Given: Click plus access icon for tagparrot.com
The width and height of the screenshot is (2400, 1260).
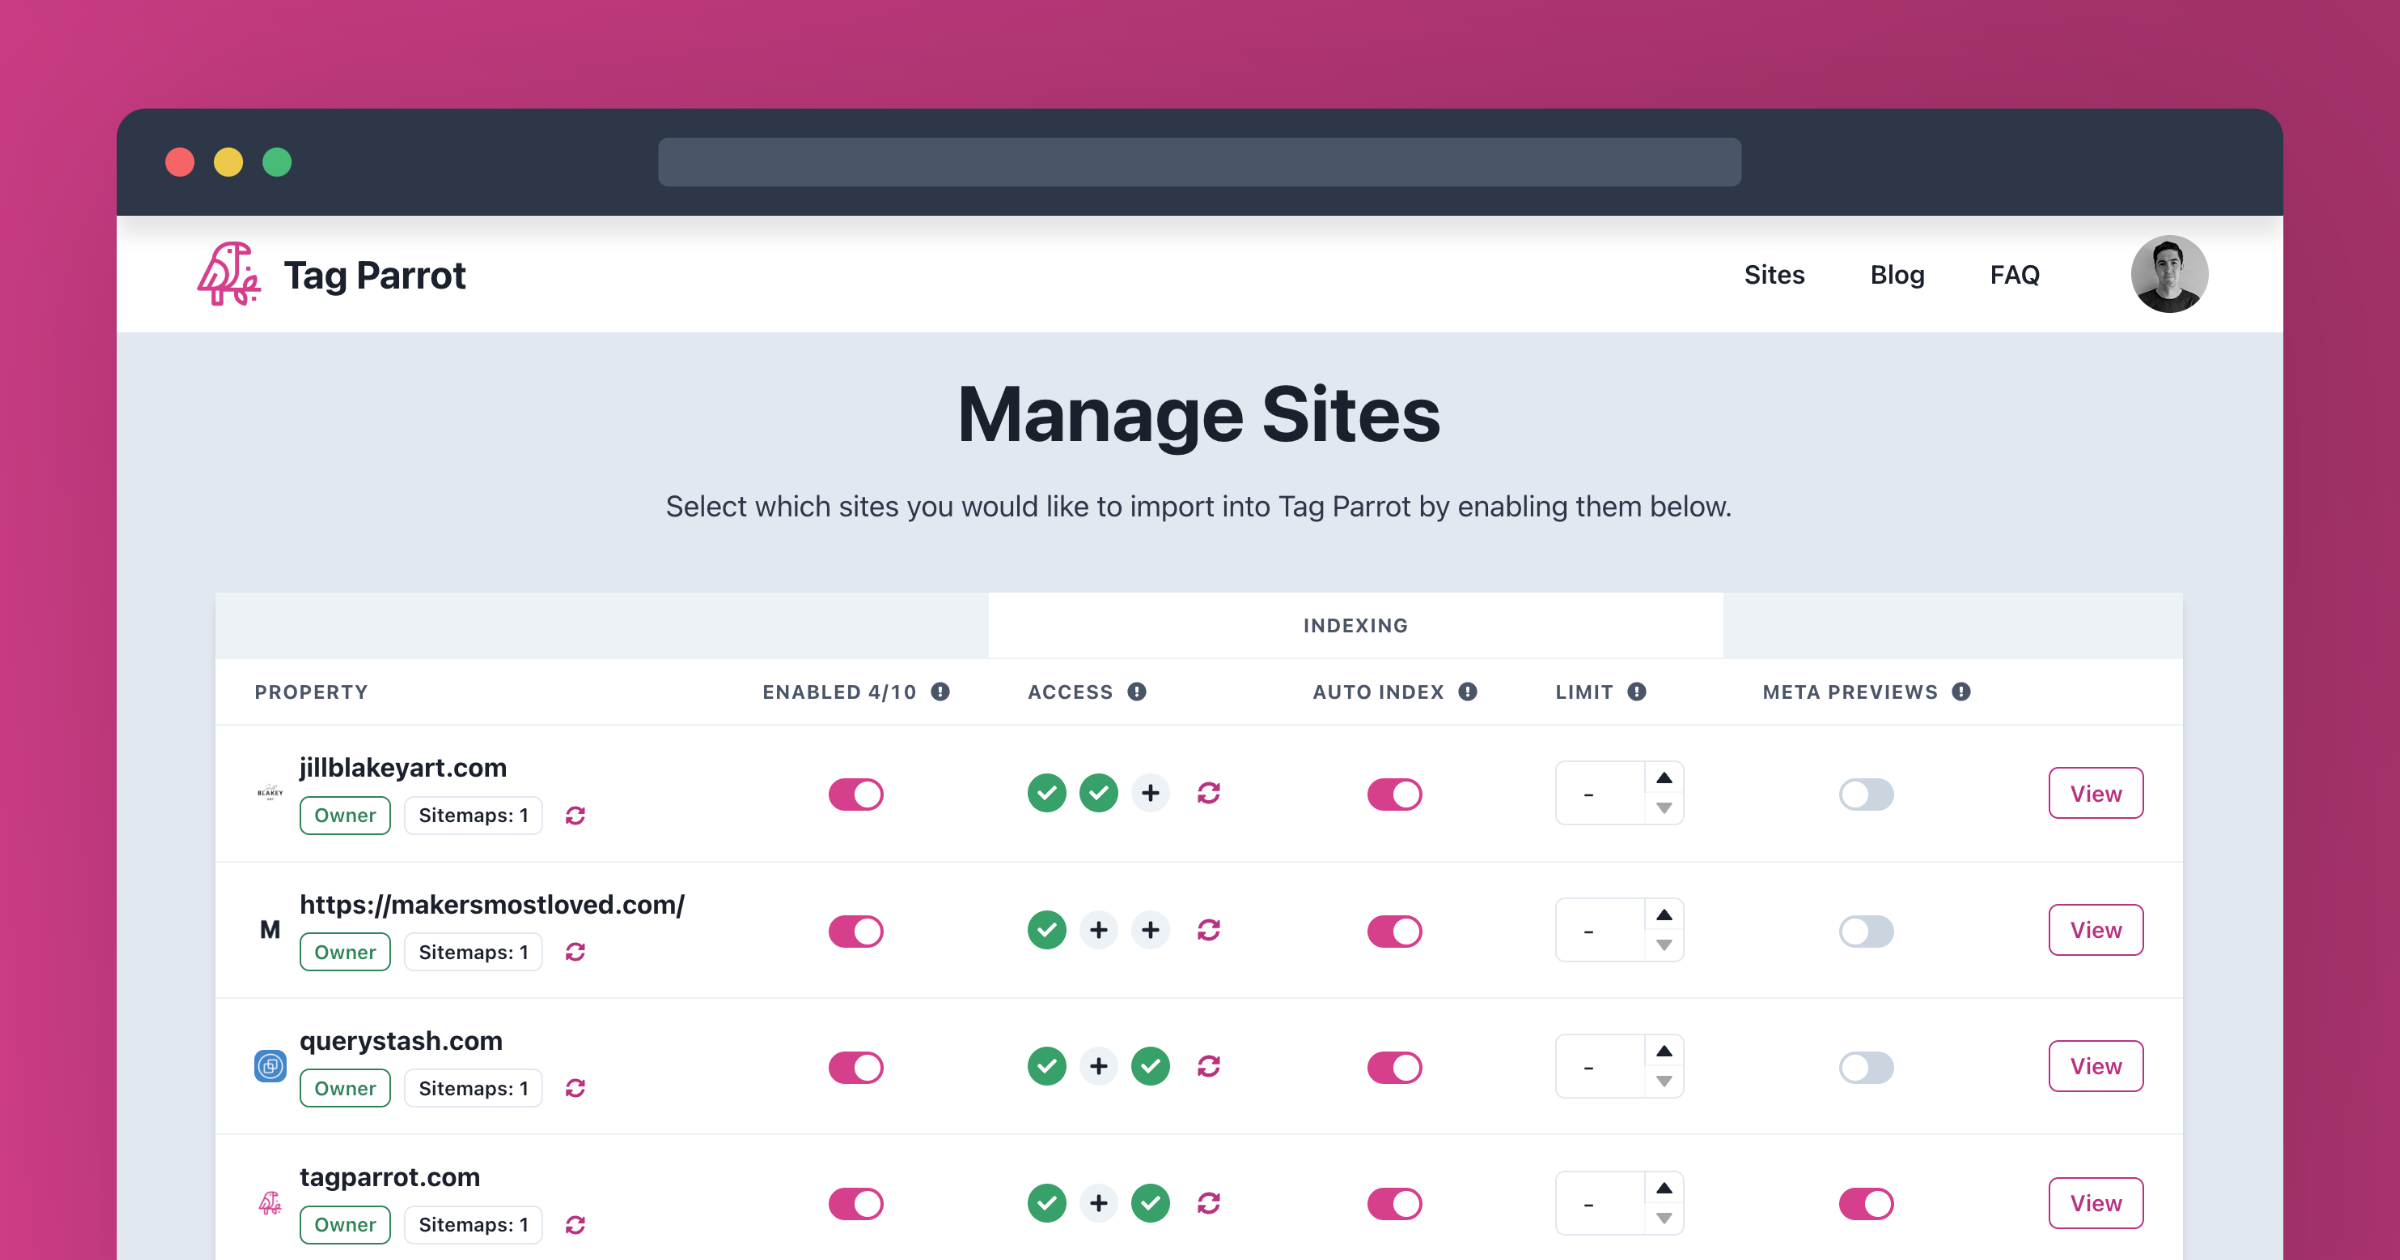Looking at the screenshot, I should 1099,1203.
